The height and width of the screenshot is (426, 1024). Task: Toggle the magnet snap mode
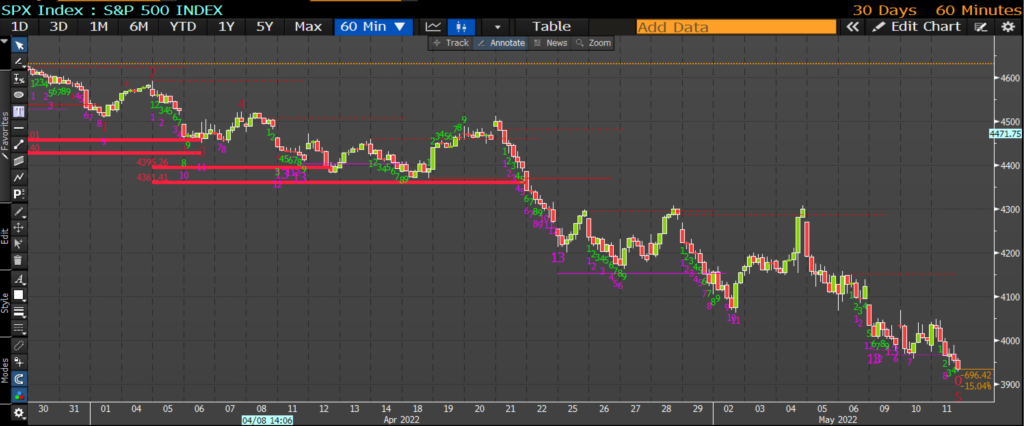coord(19,379)
